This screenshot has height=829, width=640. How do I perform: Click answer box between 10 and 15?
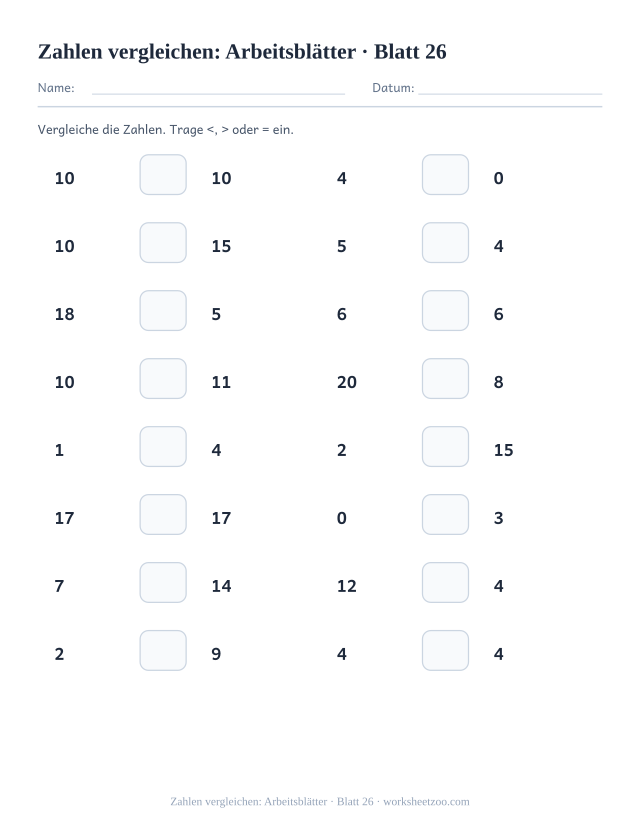click(163, 243)
